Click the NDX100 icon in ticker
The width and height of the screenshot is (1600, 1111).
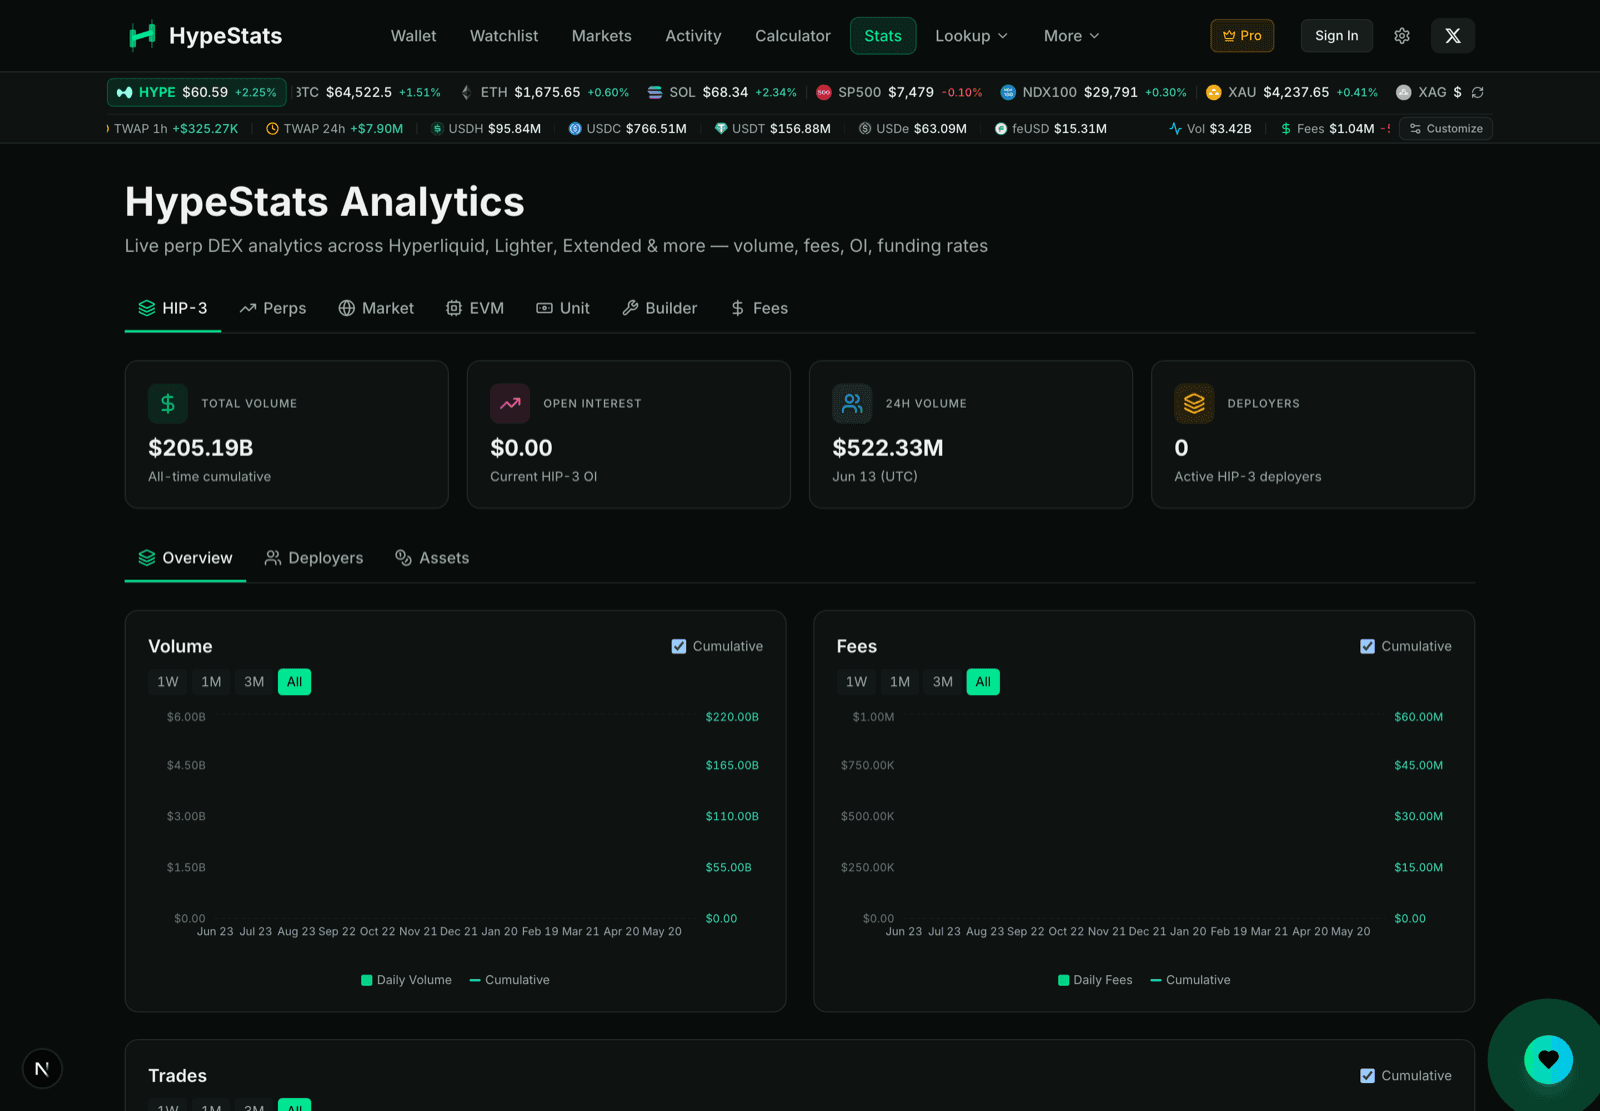coord(1008,92)
